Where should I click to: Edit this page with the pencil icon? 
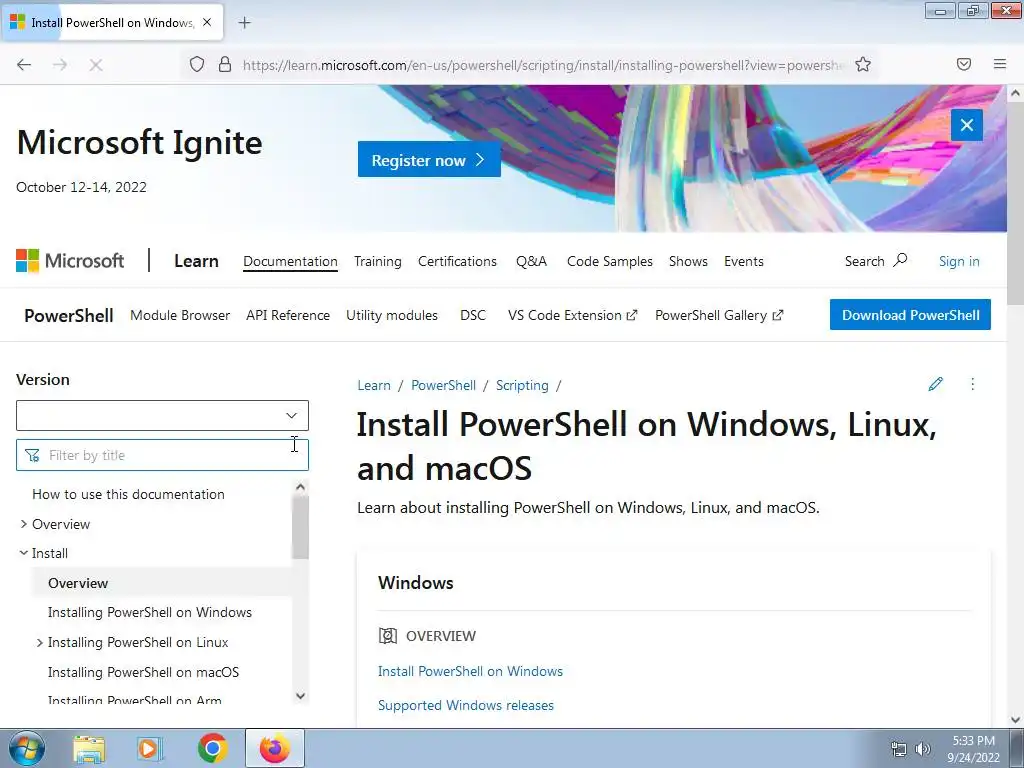pyautogui.click(x=935, y=384)
